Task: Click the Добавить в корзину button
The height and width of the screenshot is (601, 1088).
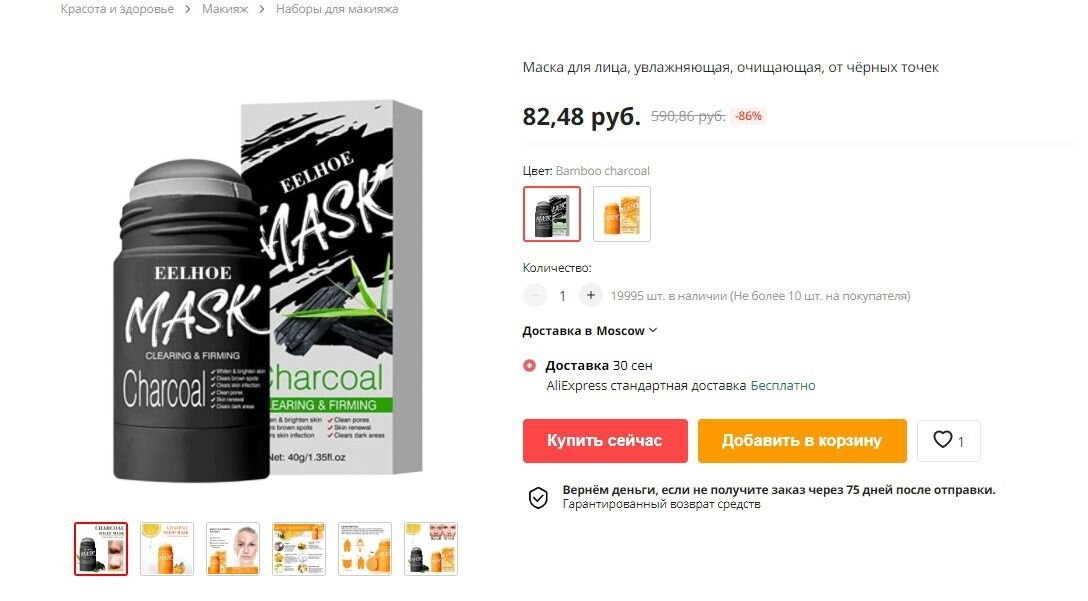Action: [802, 441]
